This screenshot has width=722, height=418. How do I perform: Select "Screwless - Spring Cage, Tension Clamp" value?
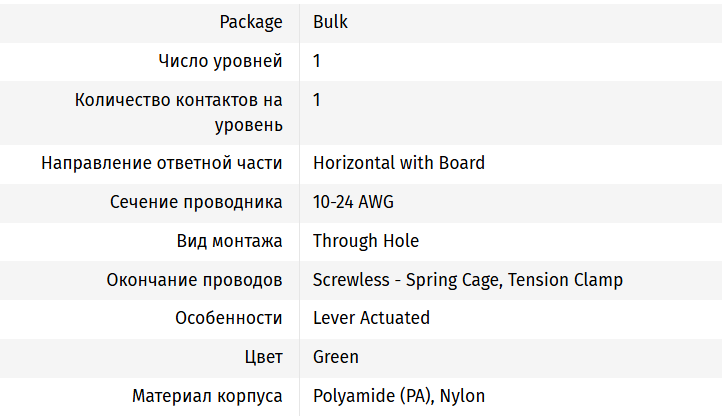pos(468,280)
